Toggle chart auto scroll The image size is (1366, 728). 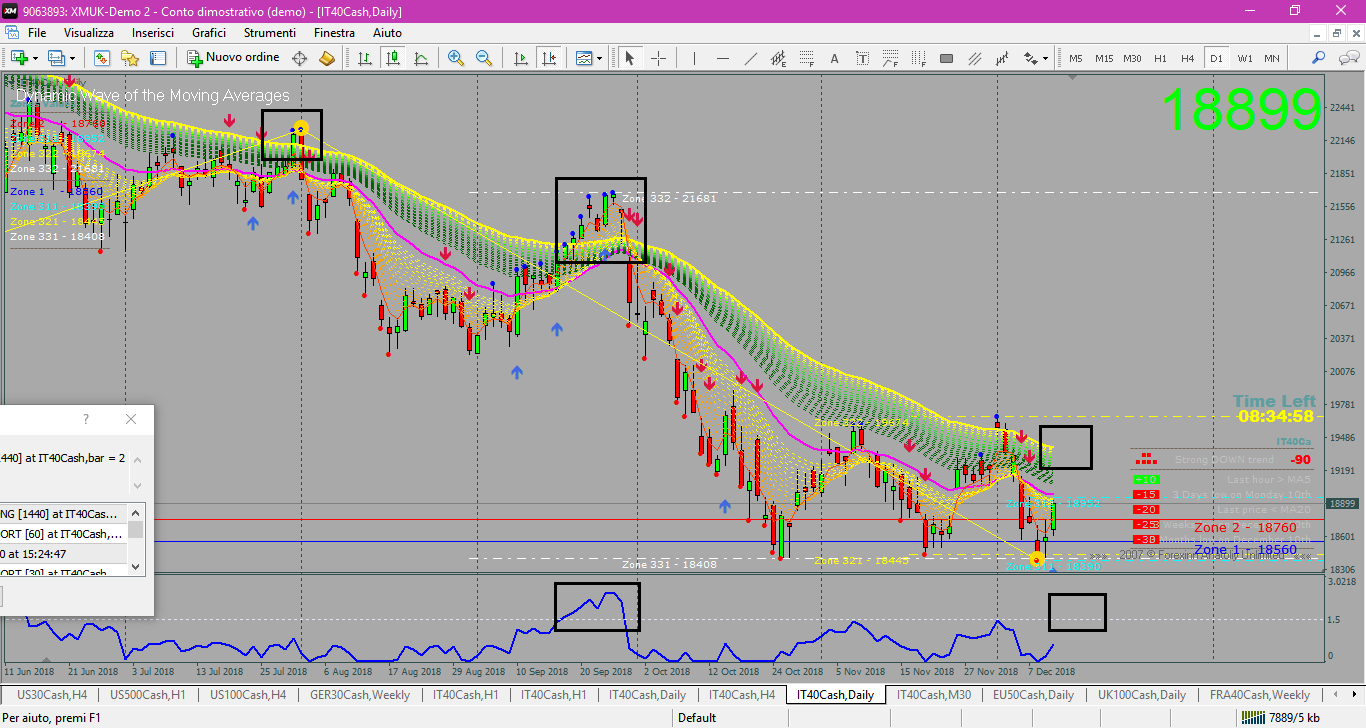pos(521,58)
